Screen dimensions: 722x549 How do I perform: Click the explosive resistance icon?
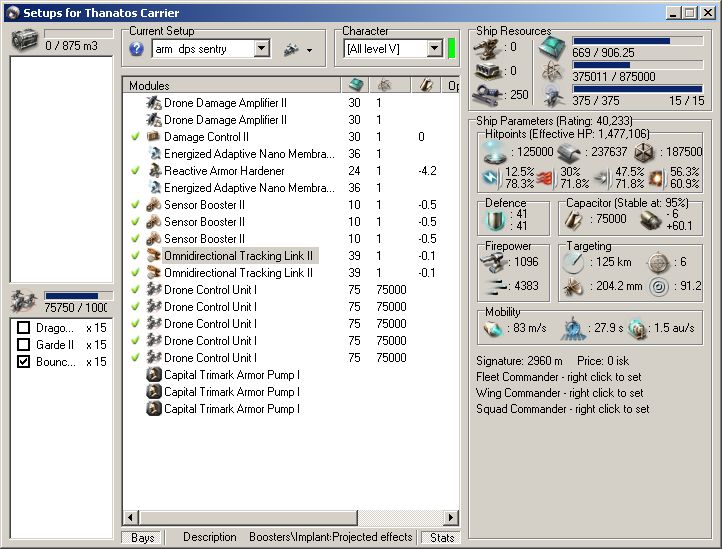click(657, 177)
